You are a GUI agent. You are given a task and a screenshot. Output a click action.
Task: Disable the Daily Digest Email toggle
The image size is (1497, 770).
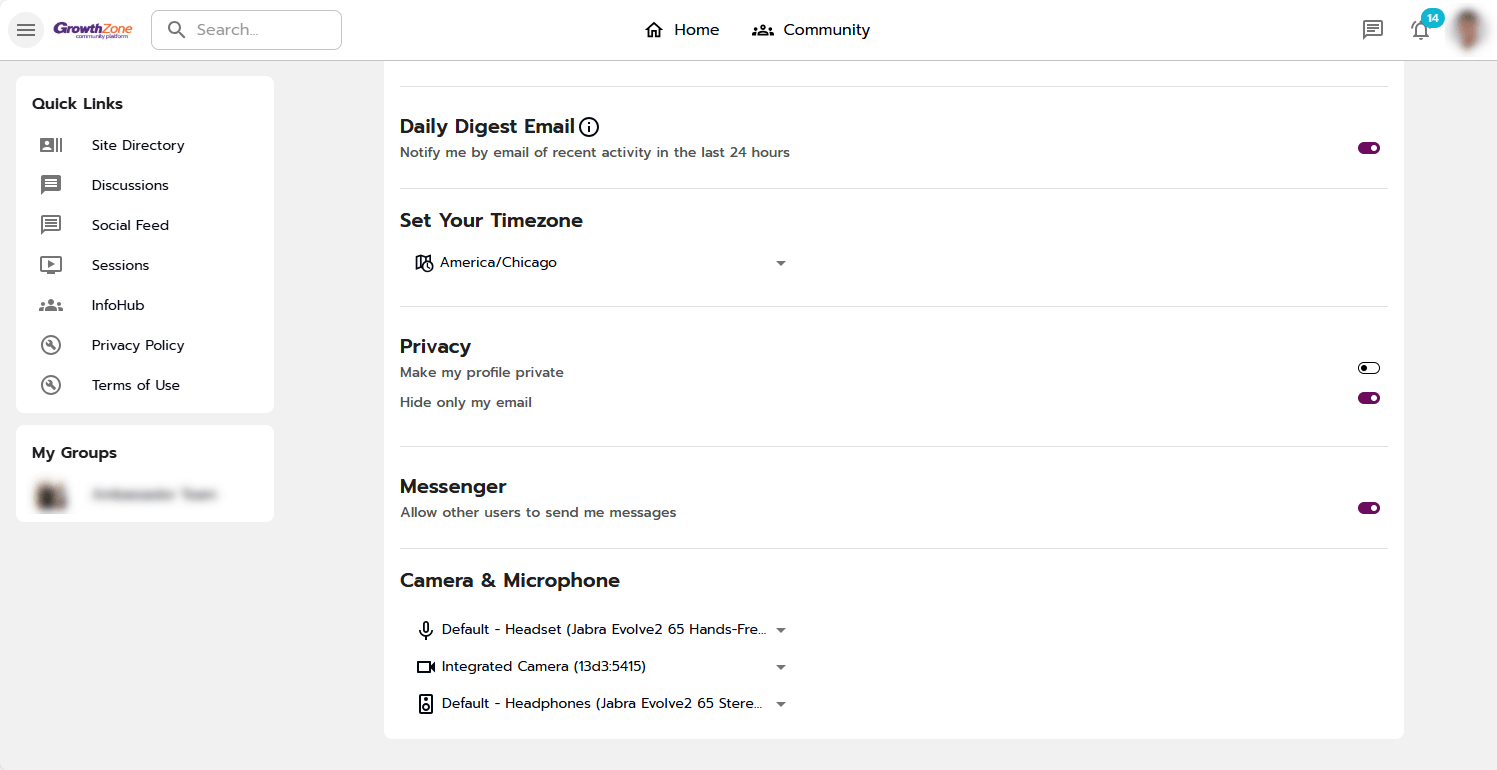tap(1368, 148)
